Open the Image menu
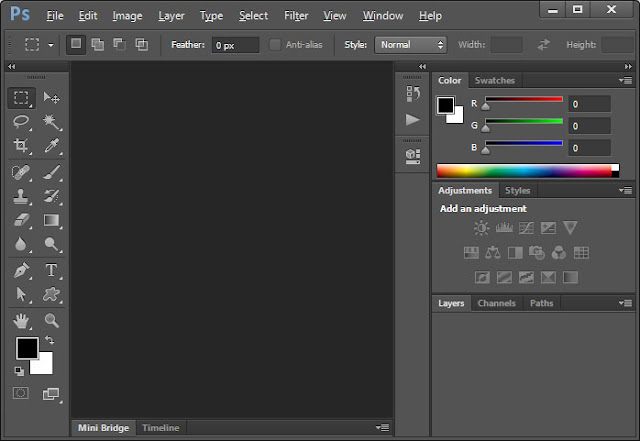 click(127, 16)
